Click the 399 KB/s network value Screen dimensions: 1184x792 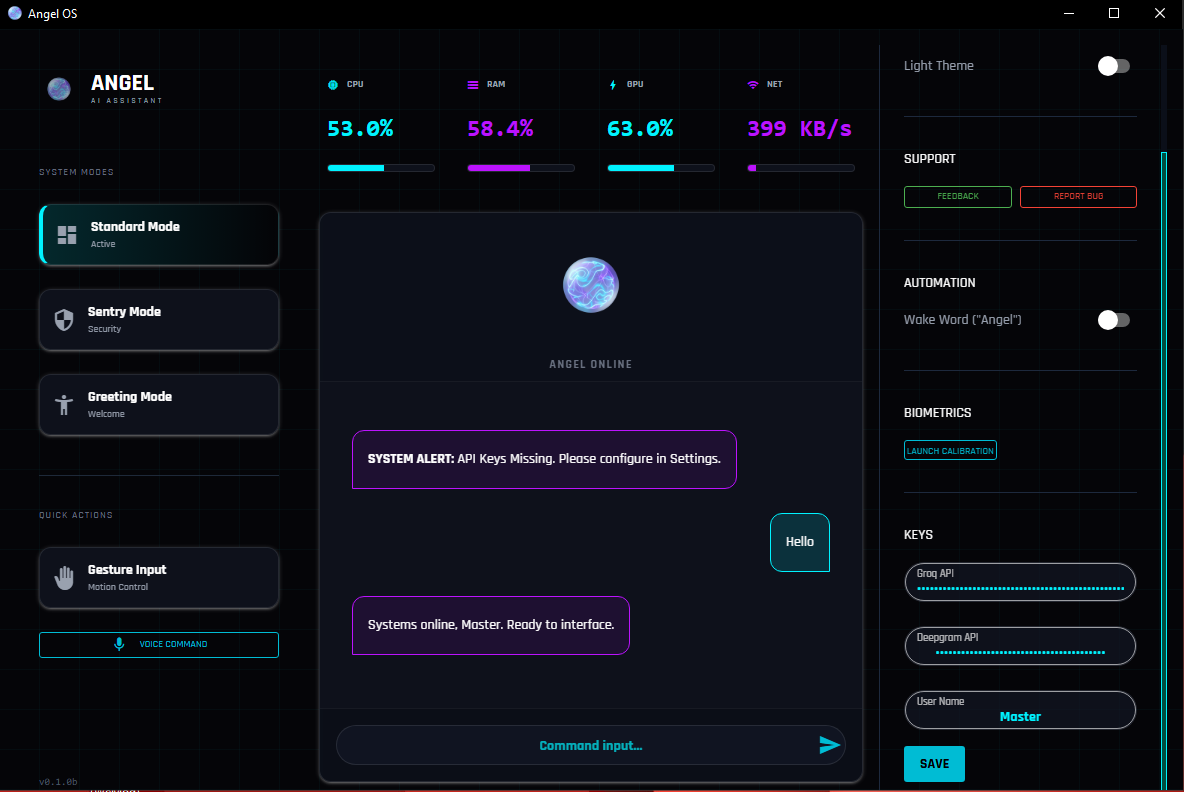[x=800, y=129]
